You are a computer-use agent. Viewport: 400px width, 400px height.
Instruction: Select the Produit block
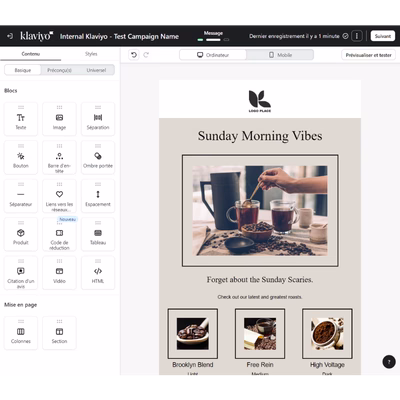coord(21,234)
